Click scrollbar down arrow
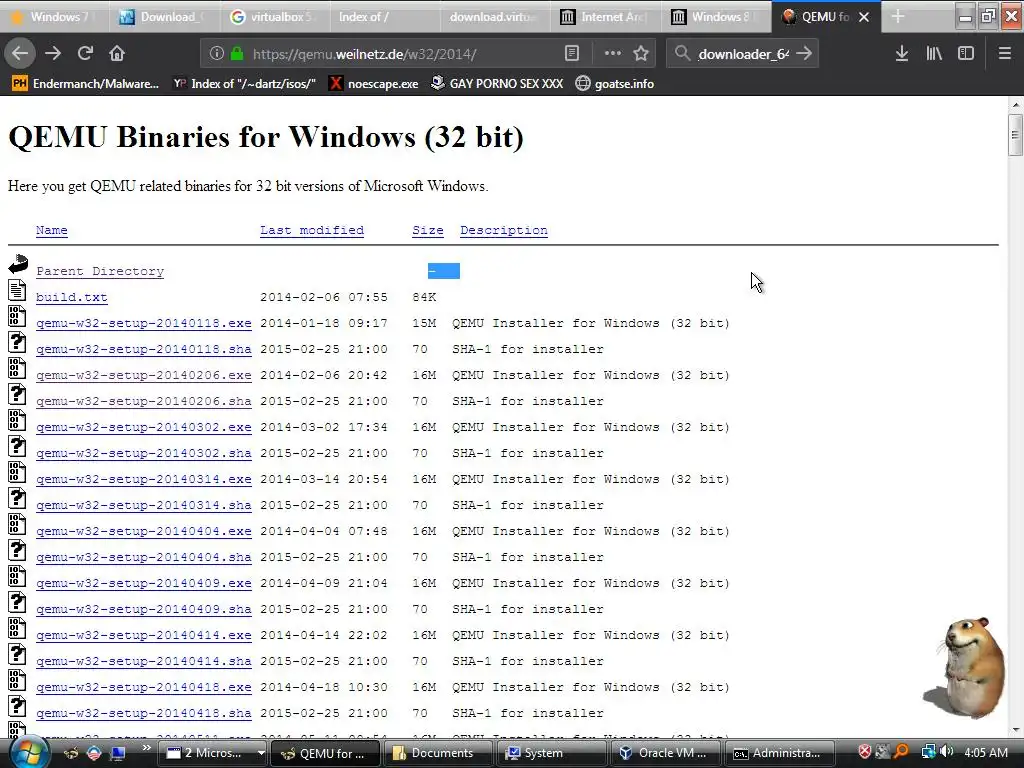This screenshot has width=1024, height=768. coord(1016,730)
